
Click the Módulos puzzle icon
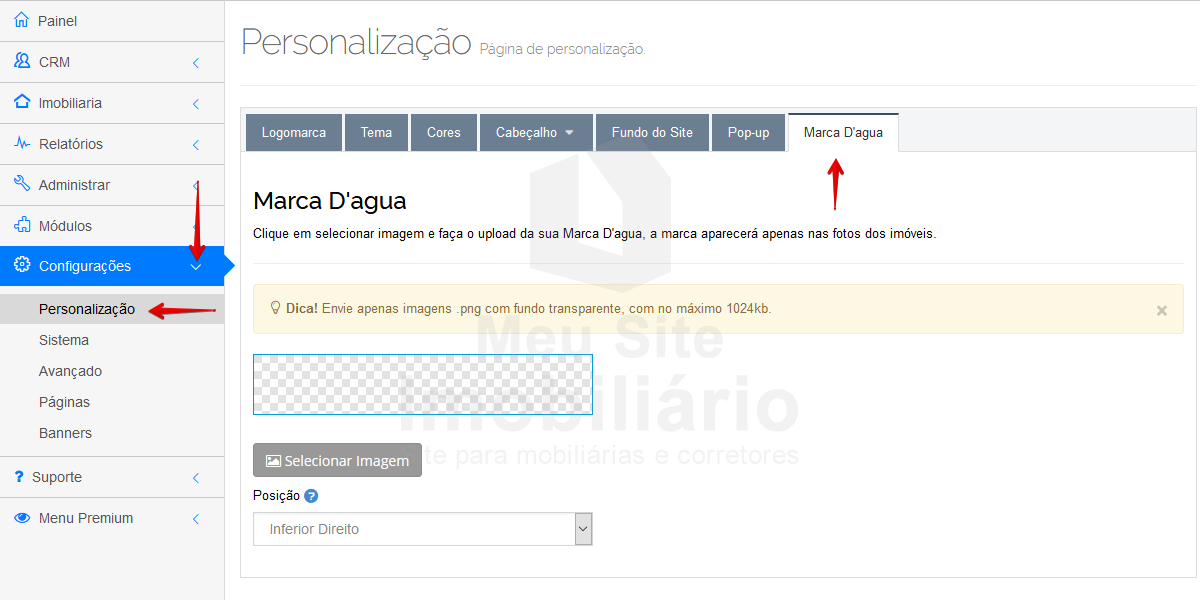[22, 225]
